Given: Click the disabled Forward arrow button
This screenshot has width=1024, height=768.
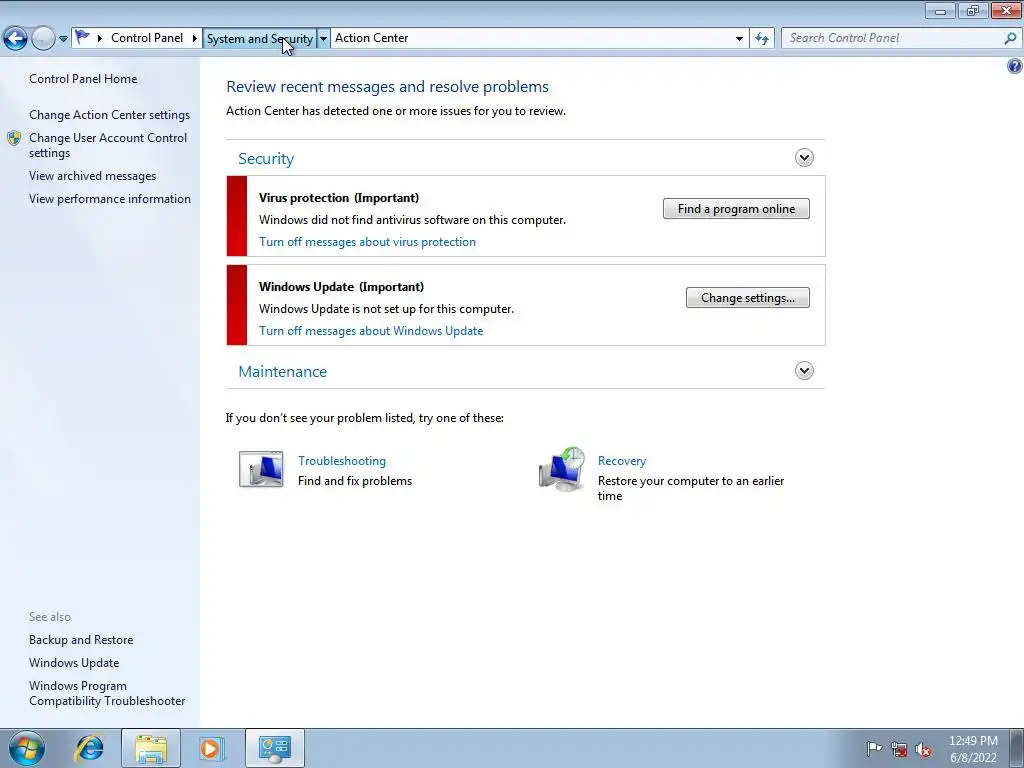Looking at the screenshot, I should pyautogui.click(x=43, y=39).
